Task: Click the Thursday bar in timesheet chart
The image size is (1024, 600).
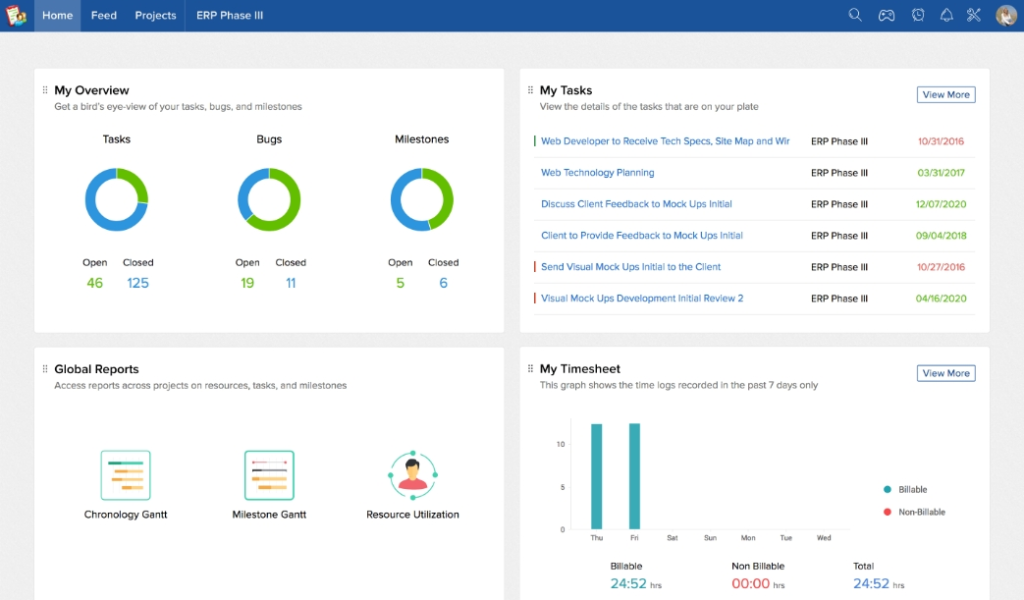Action: coord(596,476)
